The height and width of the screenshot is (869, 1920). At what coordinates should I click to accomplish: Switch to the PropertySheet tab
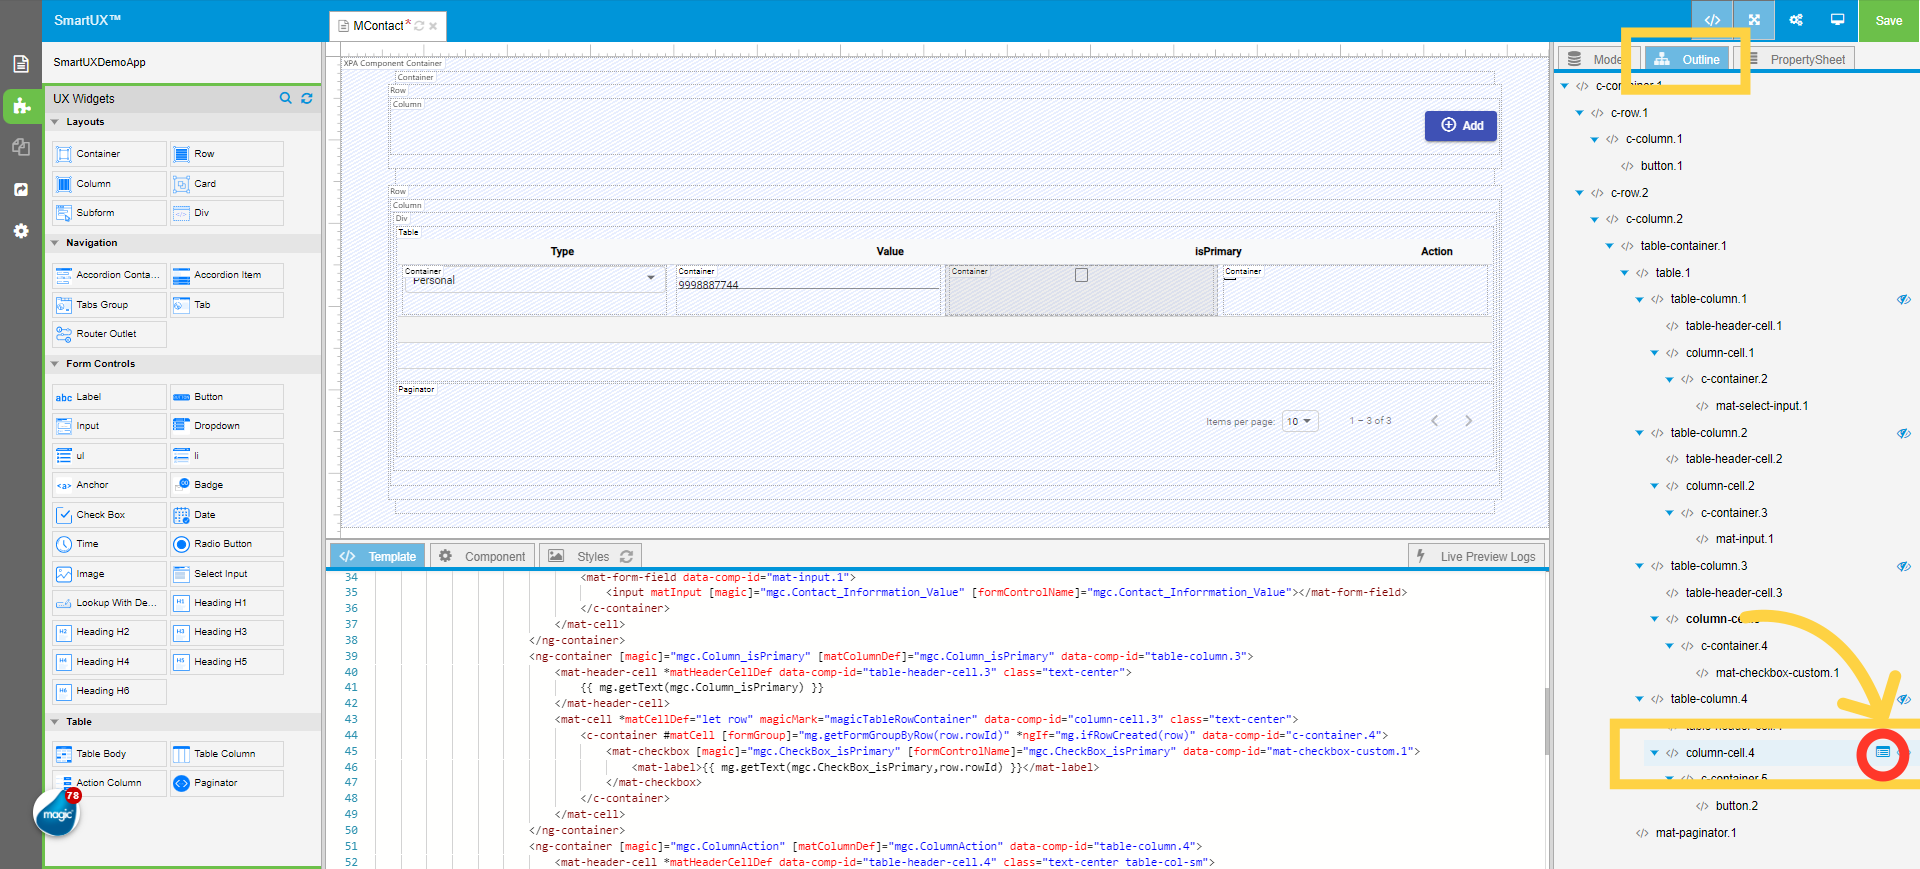click(1796, 59)
